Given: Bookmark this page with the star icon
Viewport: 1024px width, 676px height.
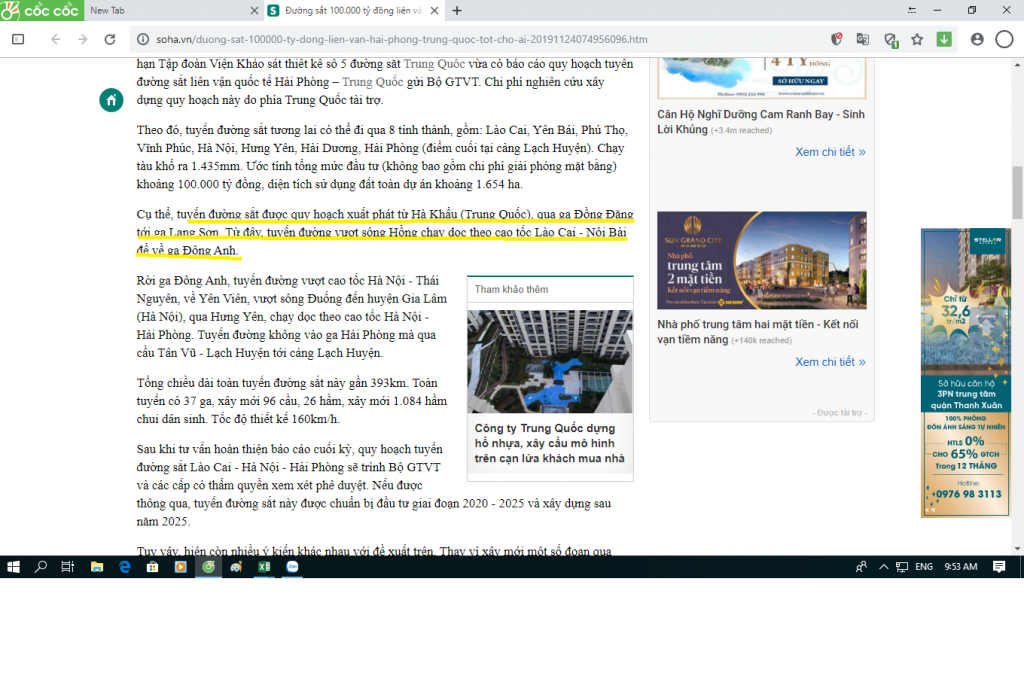Looking at the screenshot, I should [917, 39].
